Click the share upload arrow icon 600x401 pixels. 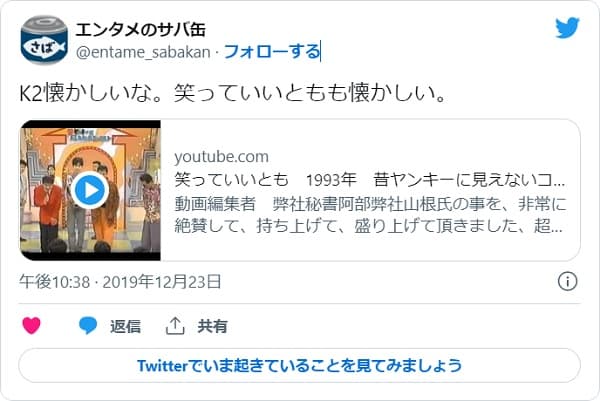175,326
